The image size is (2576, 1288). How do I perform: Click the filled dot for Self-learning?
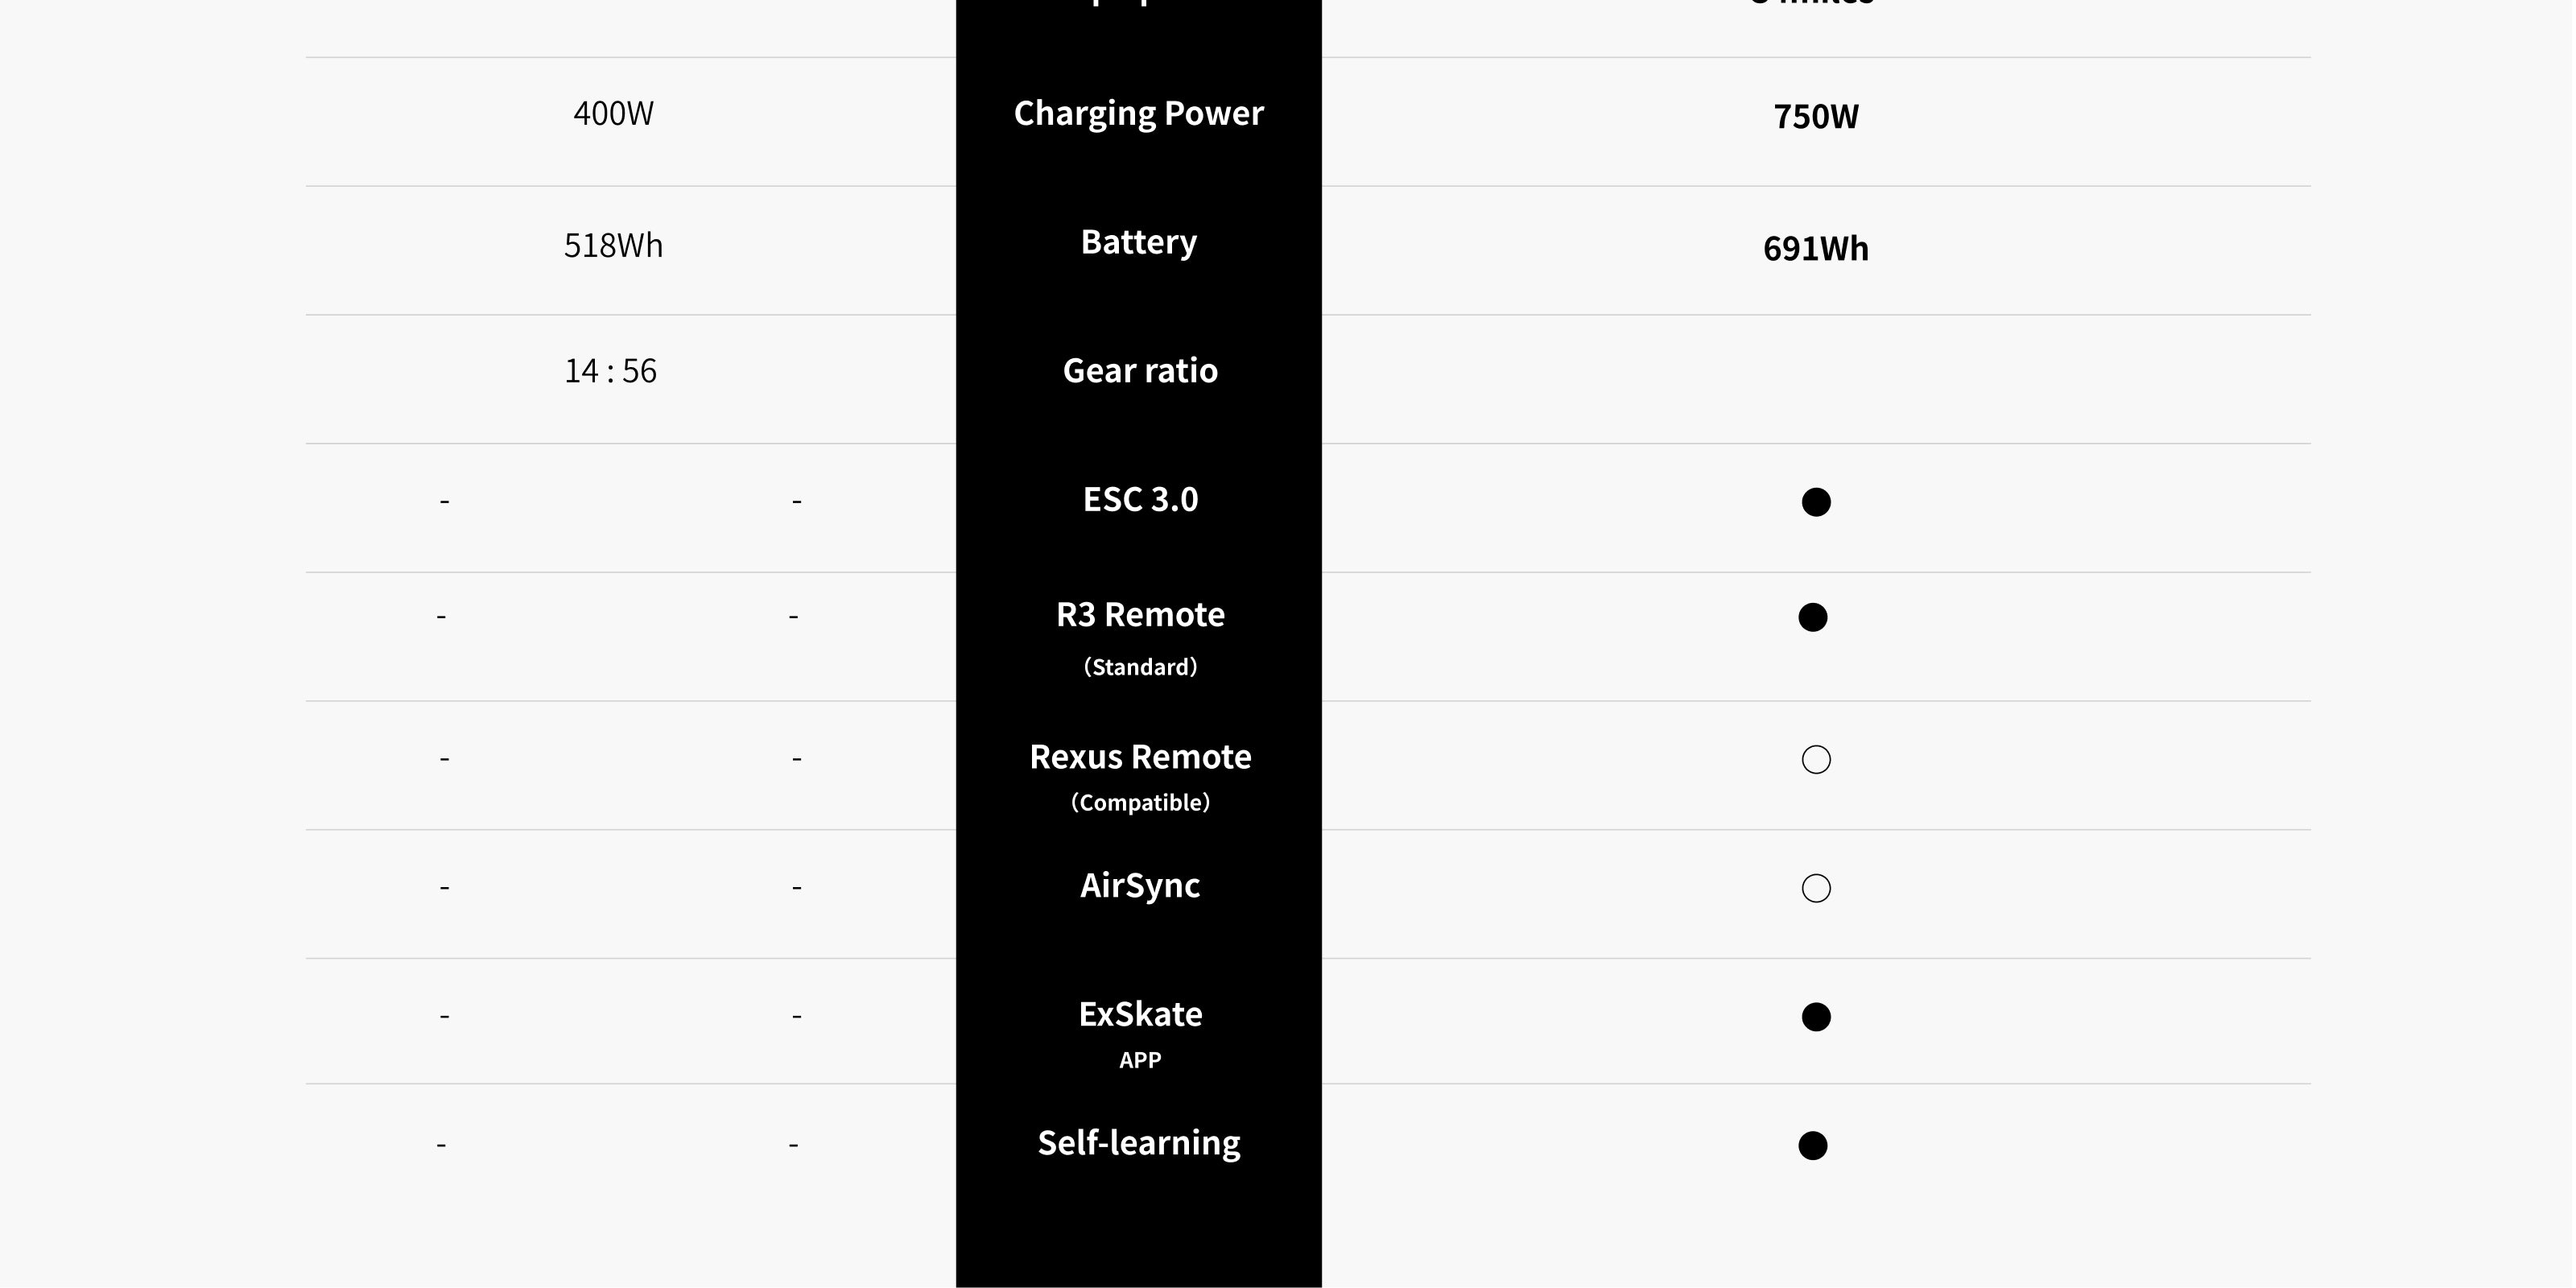click(x=1813, y=1145)
